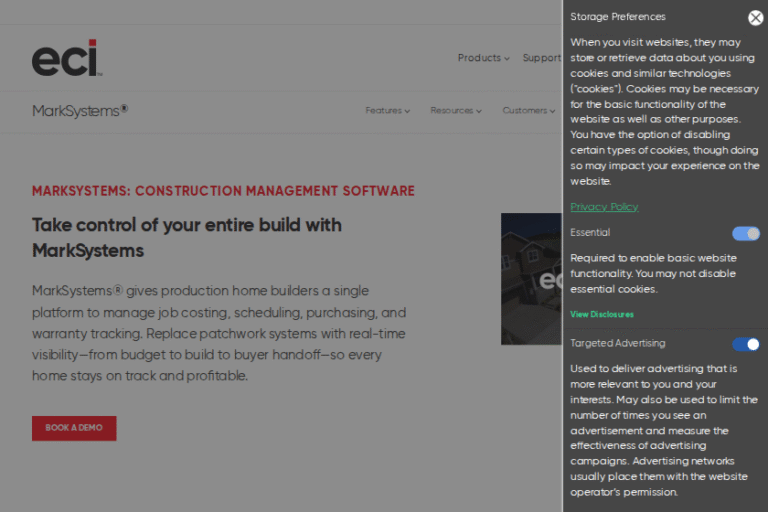Screen dimensions: 768x512
Task: Close the Storage Preferences panel
Action: point(755,18)
